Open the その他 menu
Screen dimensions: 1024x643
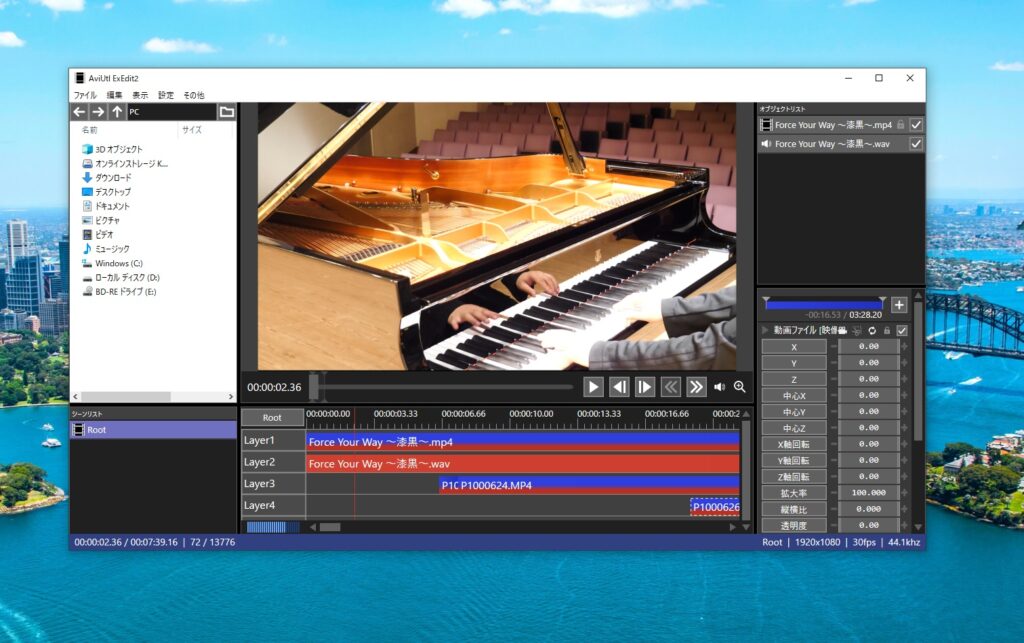(194, 95)
